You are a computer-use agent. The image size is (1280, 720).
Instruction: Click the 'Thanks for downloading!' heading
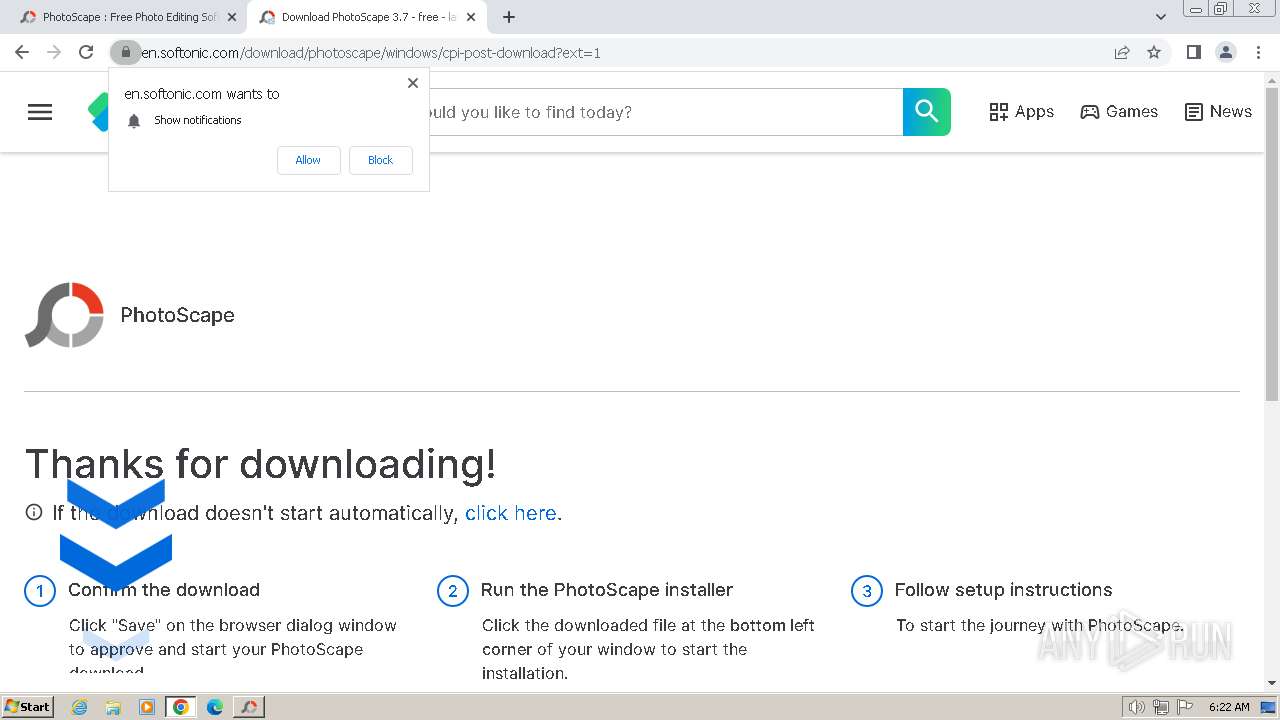(x=260, y=464)
